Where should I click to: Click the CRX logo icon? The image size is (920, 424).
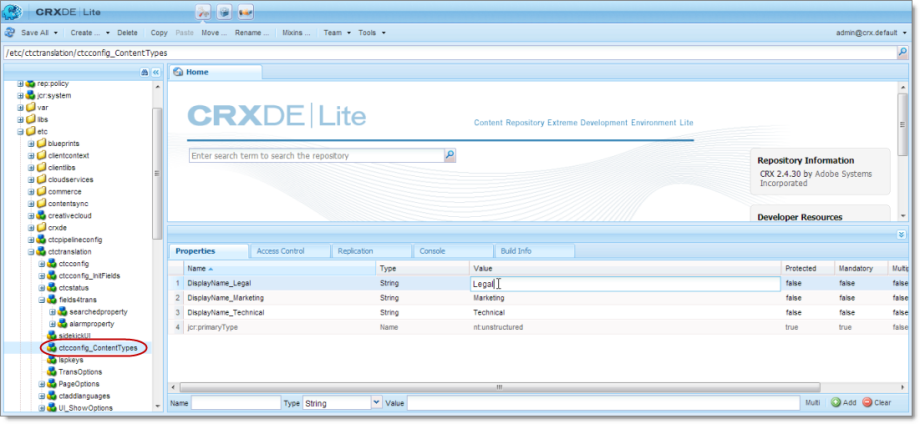click(12, 12)
